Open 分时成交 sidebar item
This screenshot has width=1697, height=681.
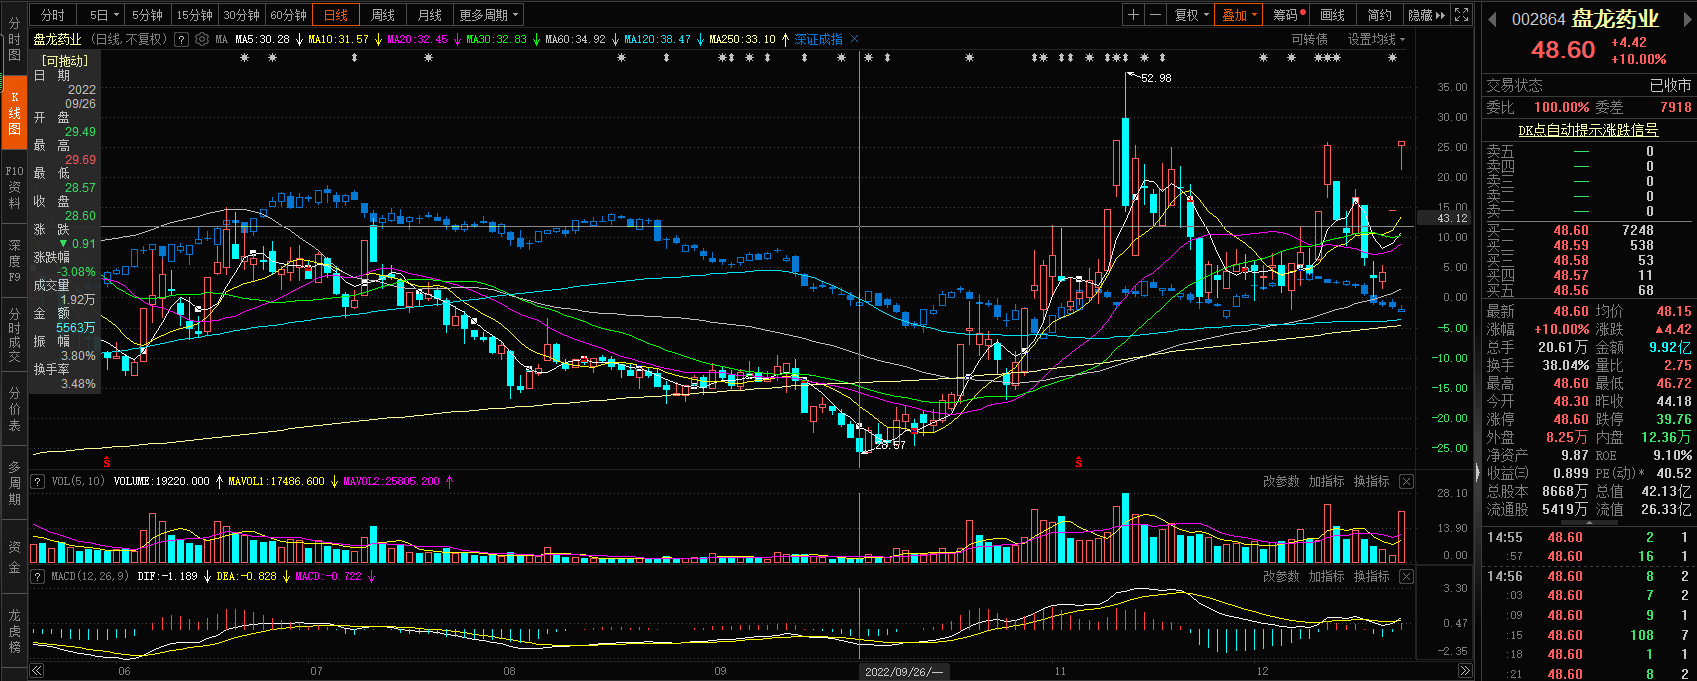[14, 335]
